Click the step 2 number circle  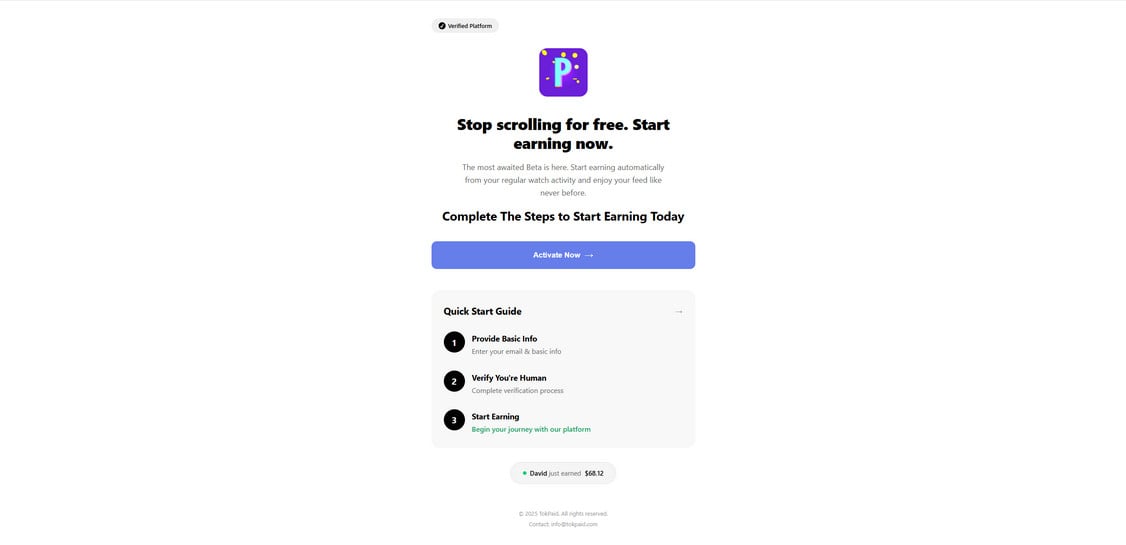pos(454,381)
